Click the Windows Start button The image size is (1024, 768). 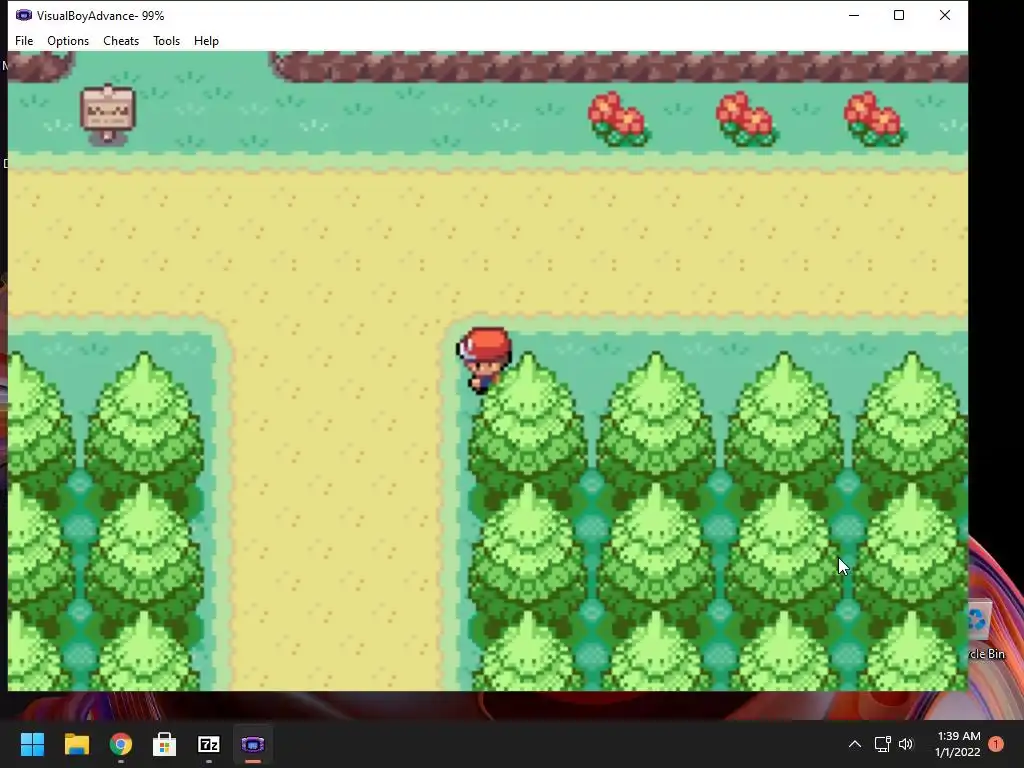(32, 744)
